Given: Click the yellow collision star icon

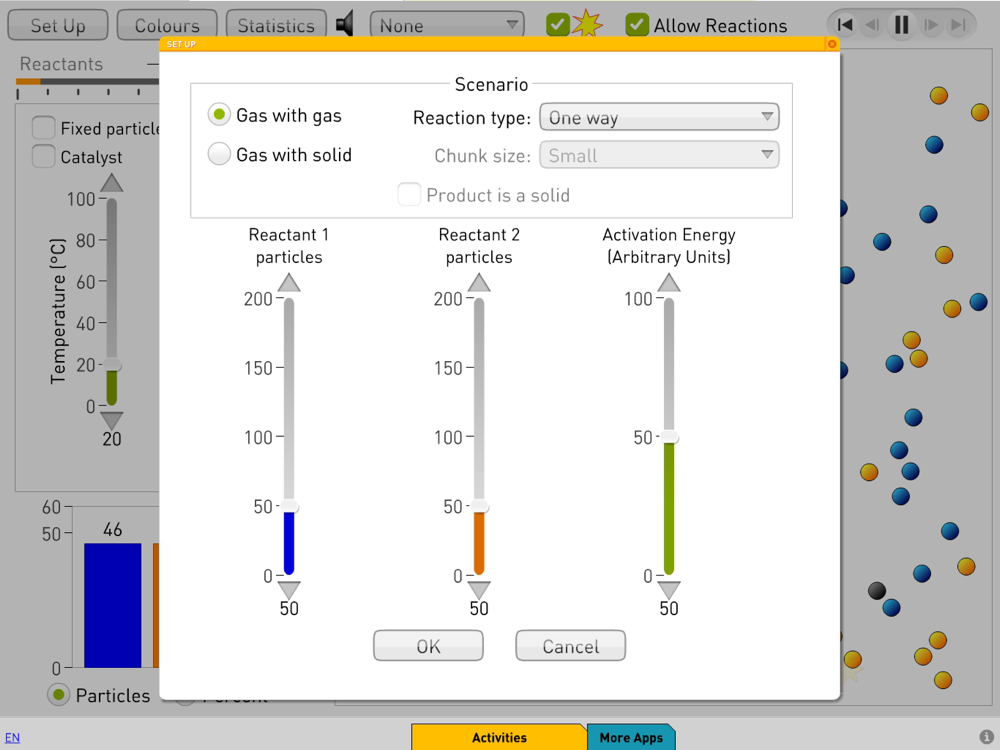Looking at the screenshot, I should pyautogui.click(x=587, y=24).
